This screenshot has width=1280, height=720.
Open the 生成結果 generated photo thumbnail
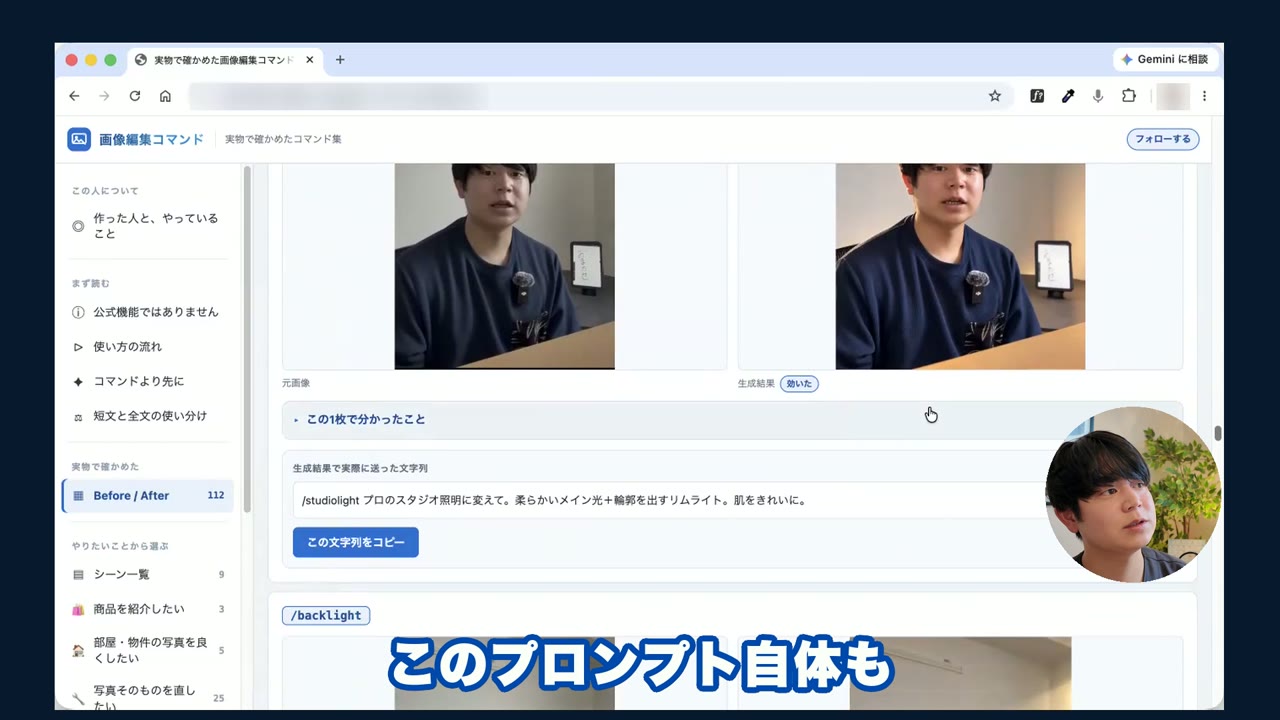tap(960, 266)
